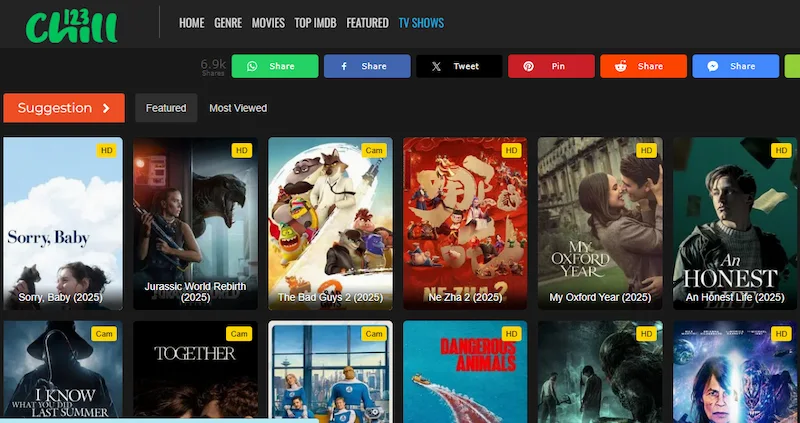800x423 pixels.
Task: Share via the Messenger Share button
Action: pos(736,66)
